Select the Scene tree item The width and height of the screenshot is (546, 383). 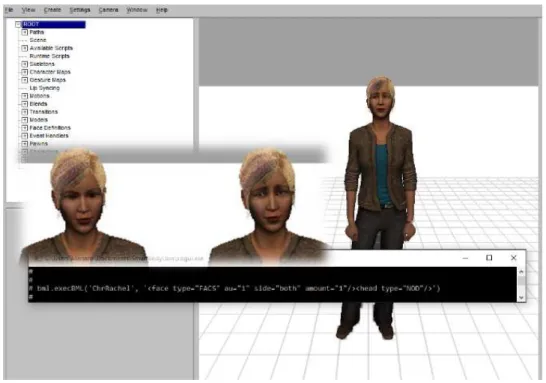point(38,40)
